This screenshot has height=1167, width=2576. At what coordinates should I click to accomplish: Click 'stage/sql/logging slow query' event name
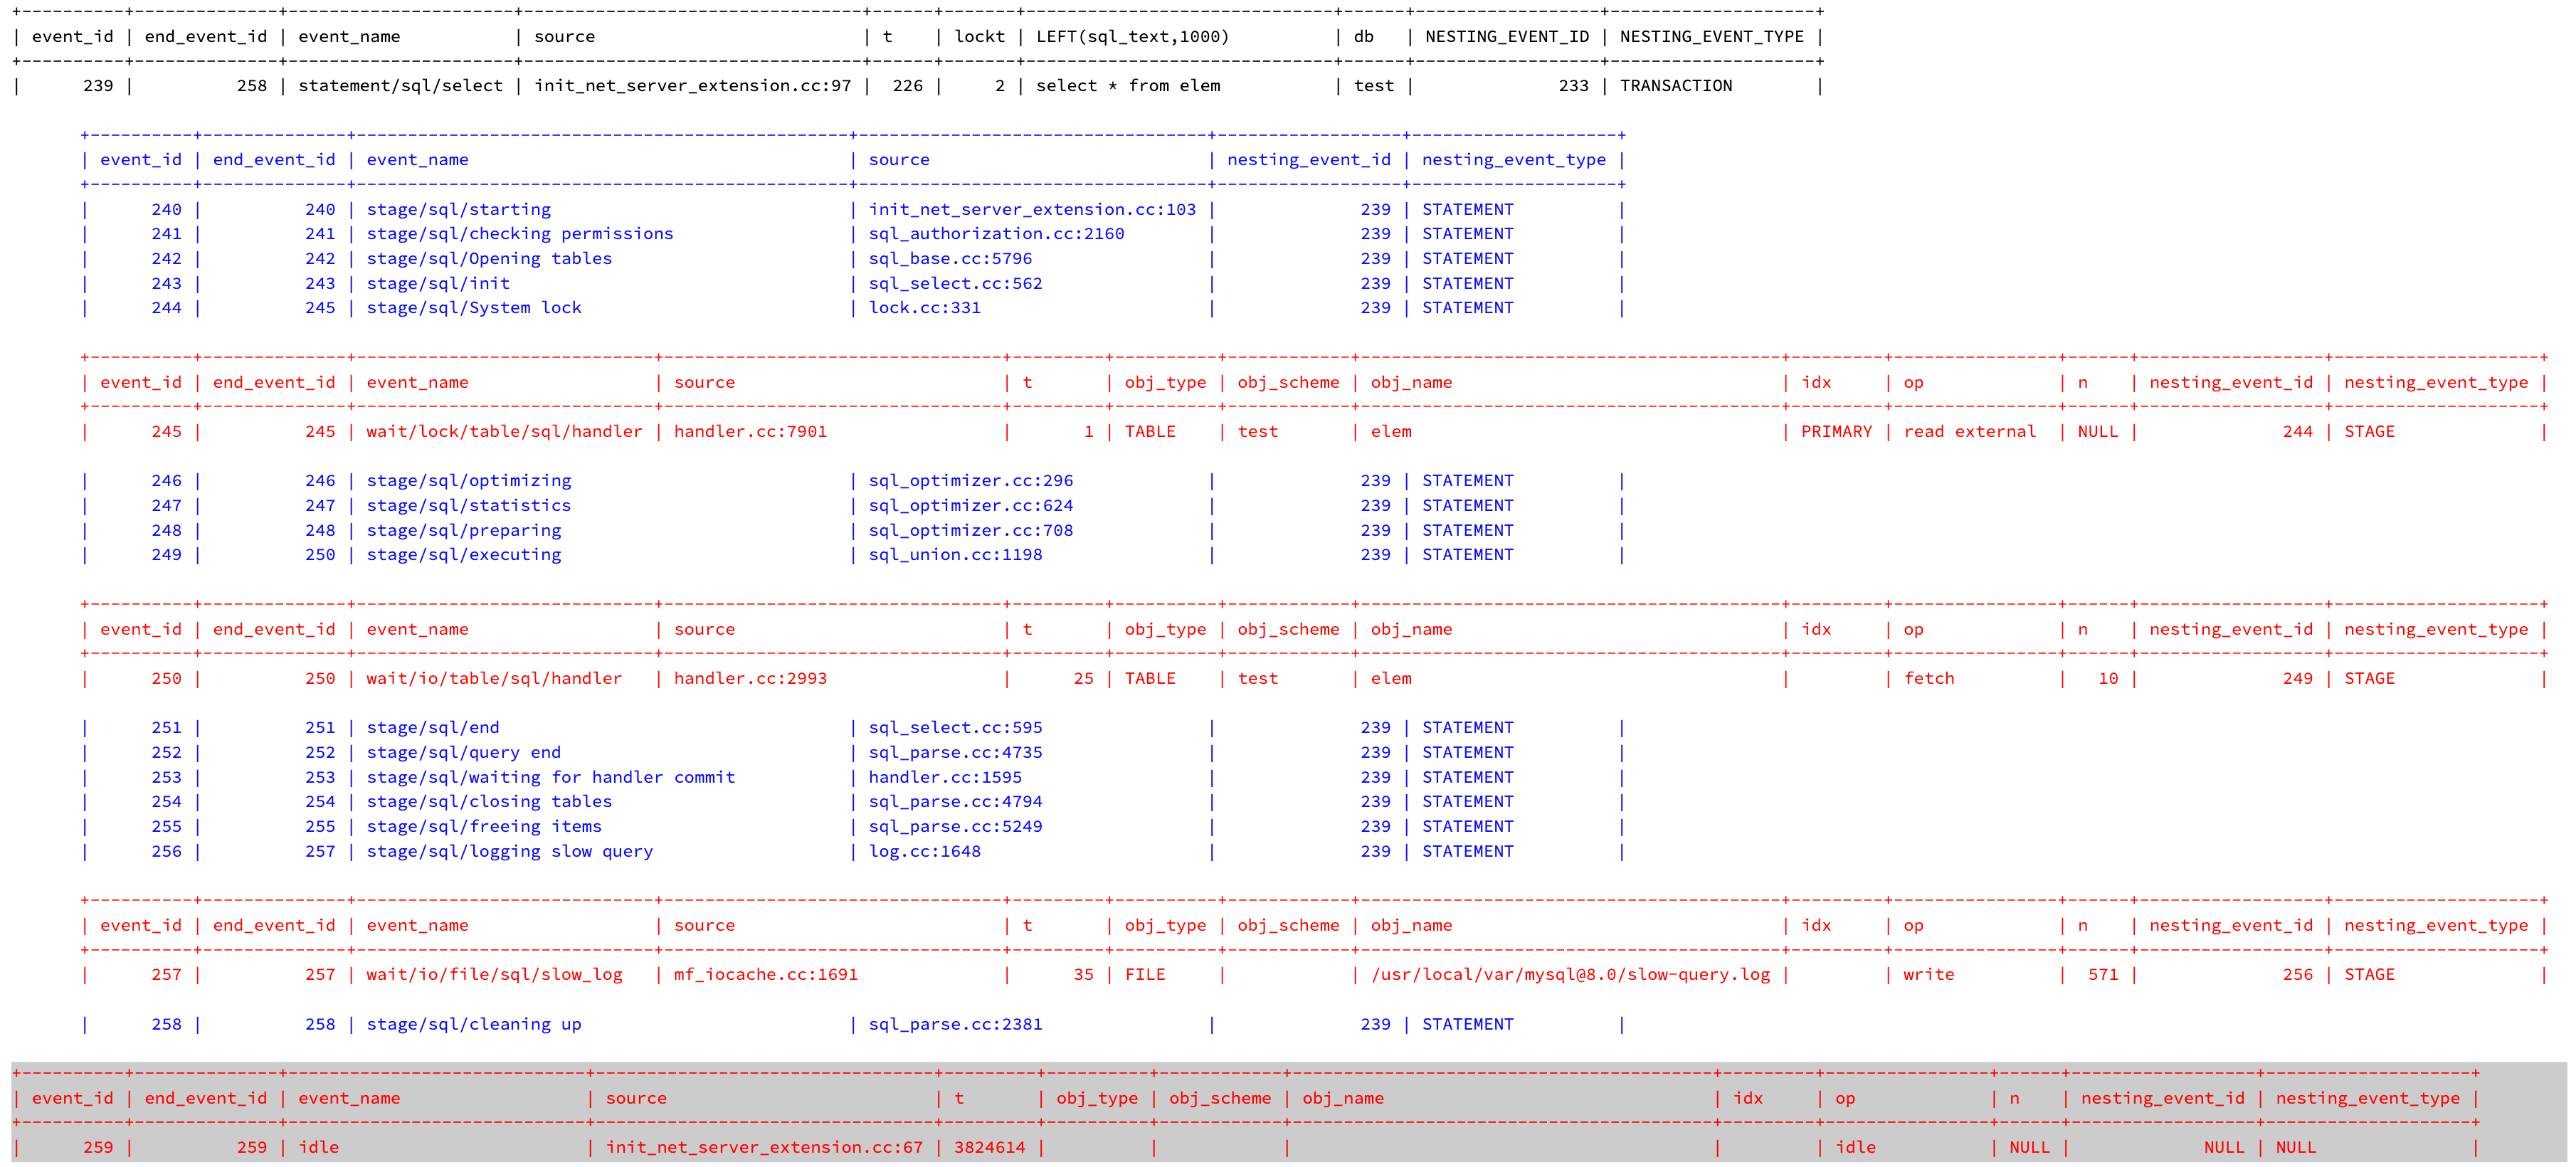pos(509,852)
